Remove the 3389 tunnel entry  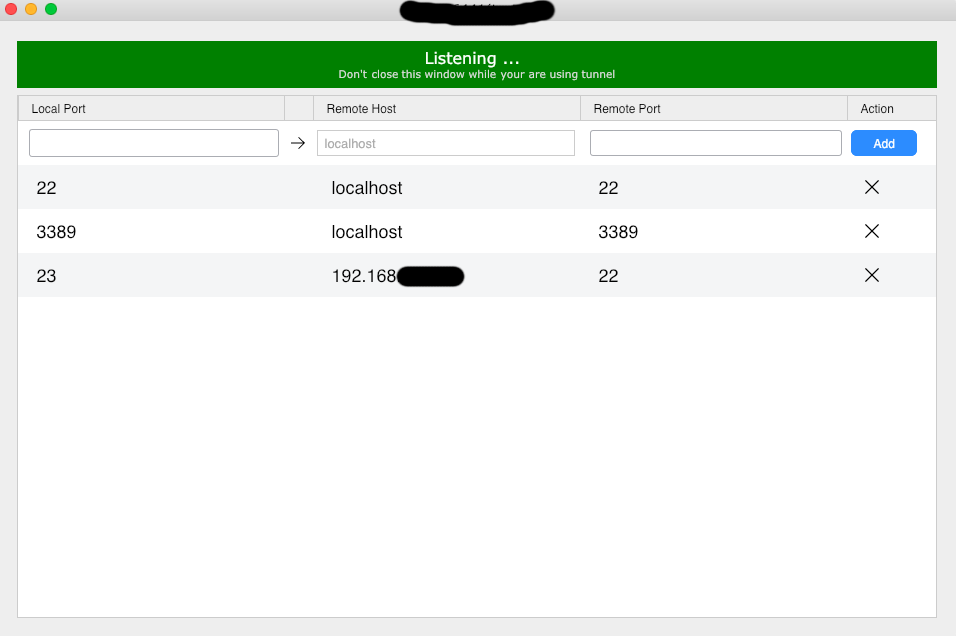[x=871, y=231]
